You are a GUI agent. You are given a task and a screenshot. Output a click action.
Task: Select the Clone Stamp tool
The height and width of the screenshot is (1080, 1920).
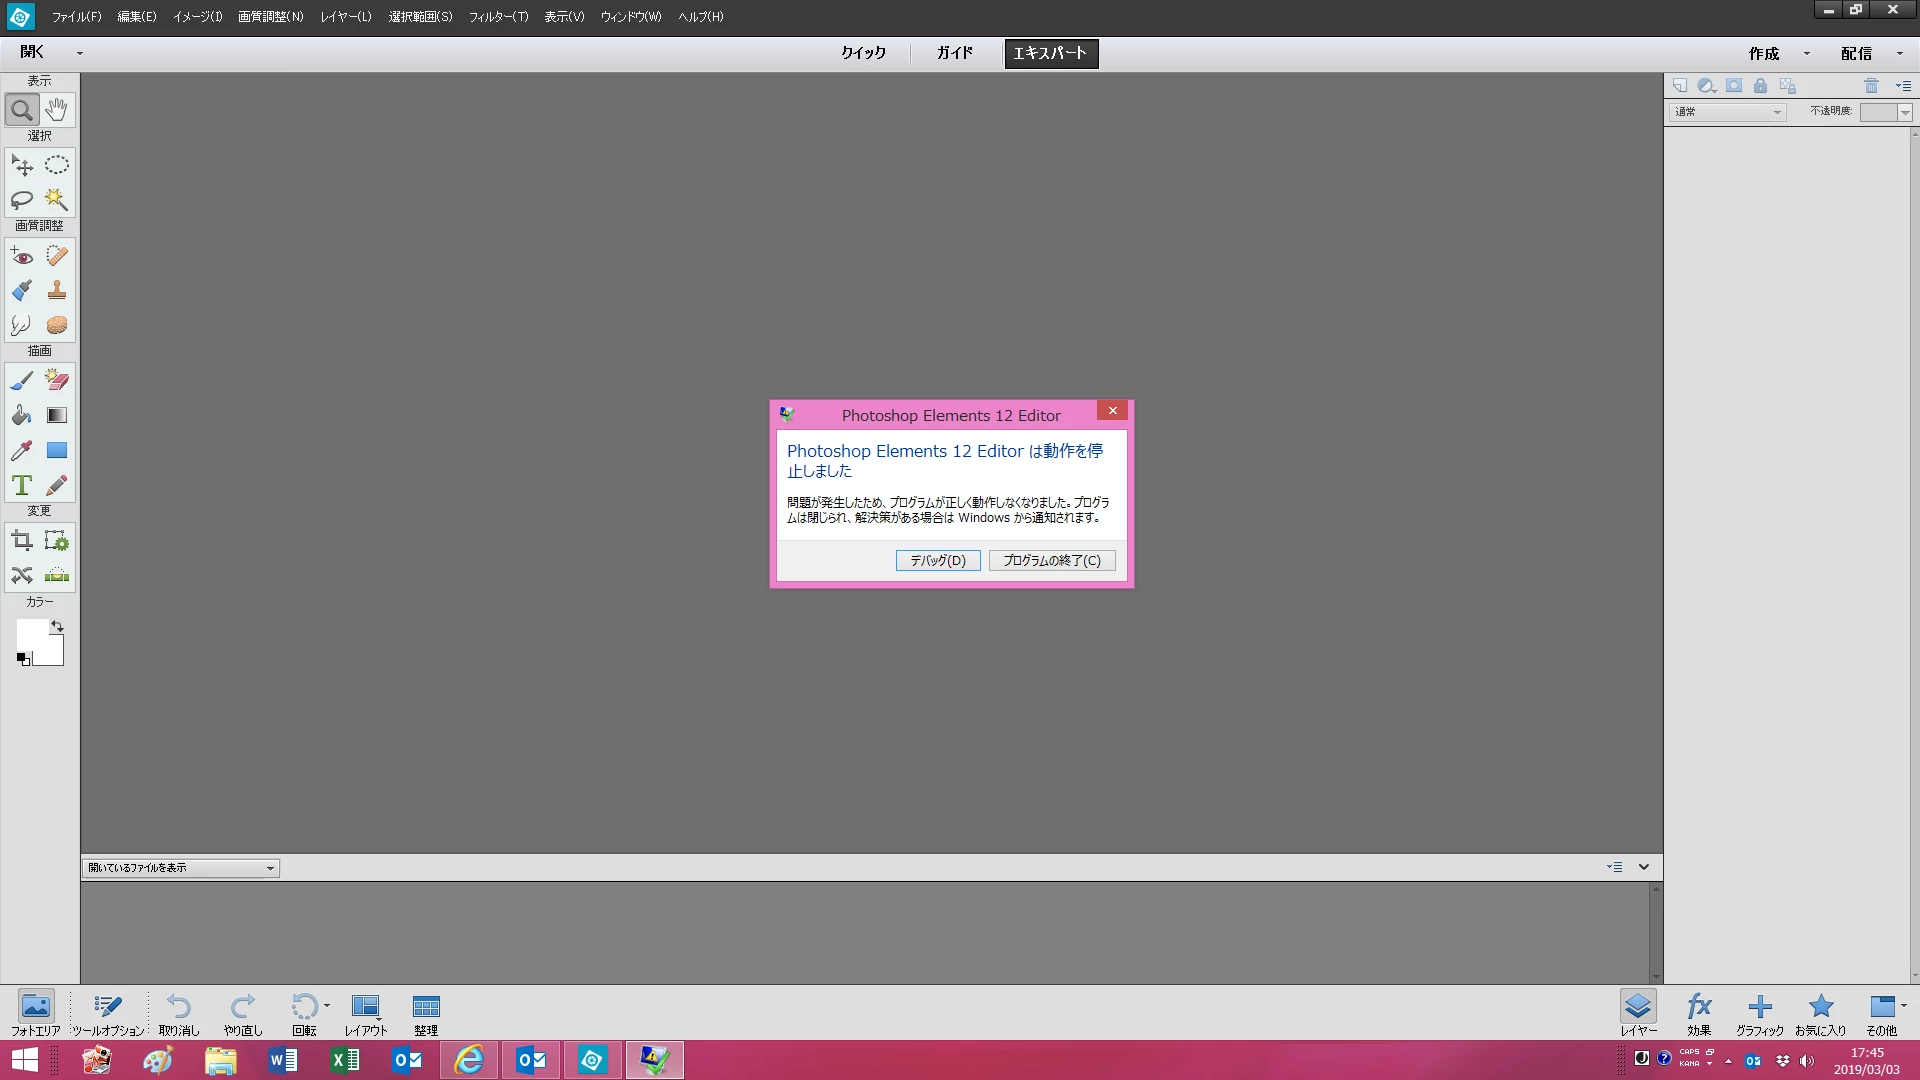coord(57,290)
